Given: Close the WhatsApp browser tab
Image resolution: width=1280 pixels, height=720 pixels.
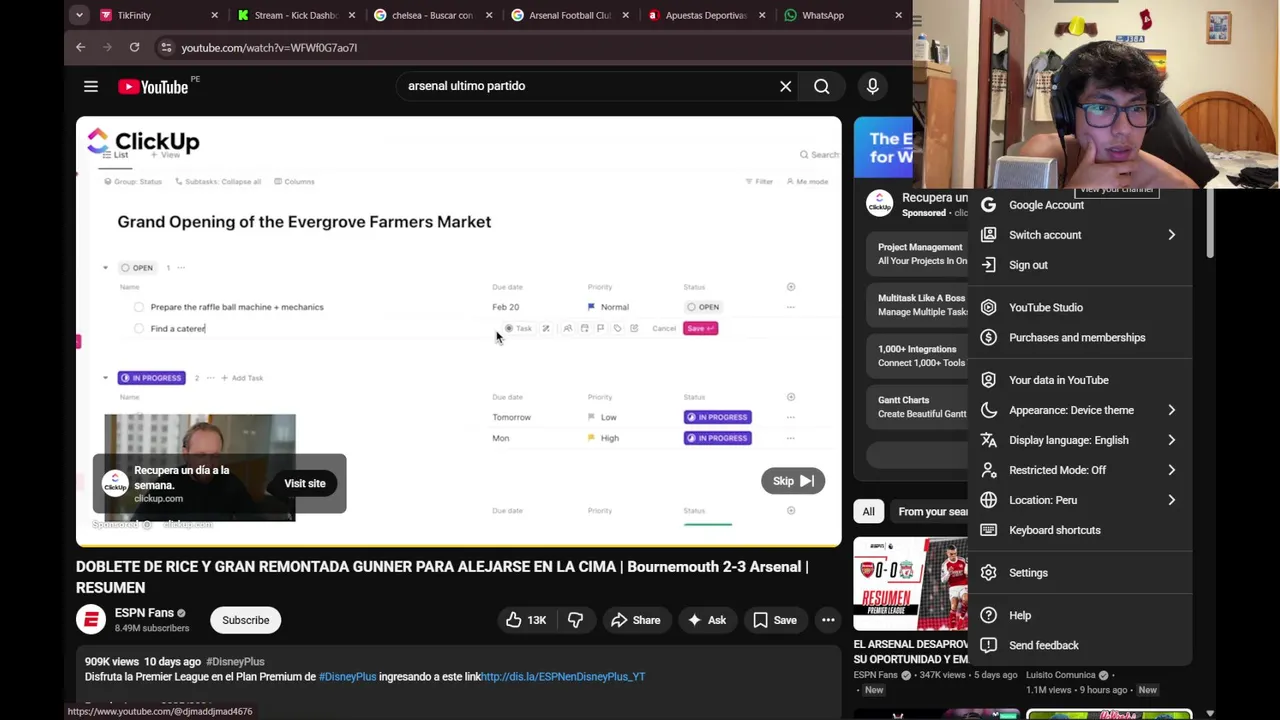Looking at the screenshot, I should [898, 15].
